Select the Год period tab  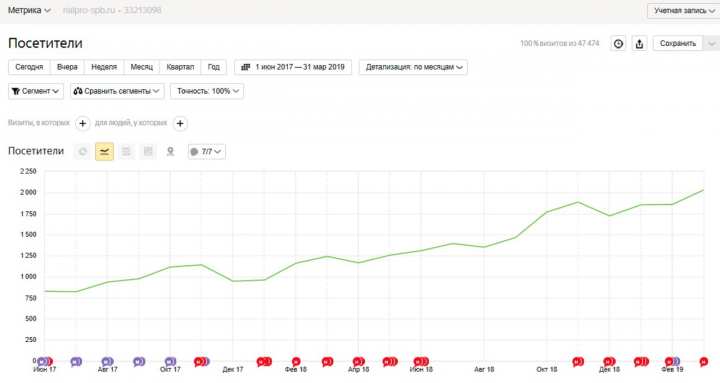click(x=214, y=67)
